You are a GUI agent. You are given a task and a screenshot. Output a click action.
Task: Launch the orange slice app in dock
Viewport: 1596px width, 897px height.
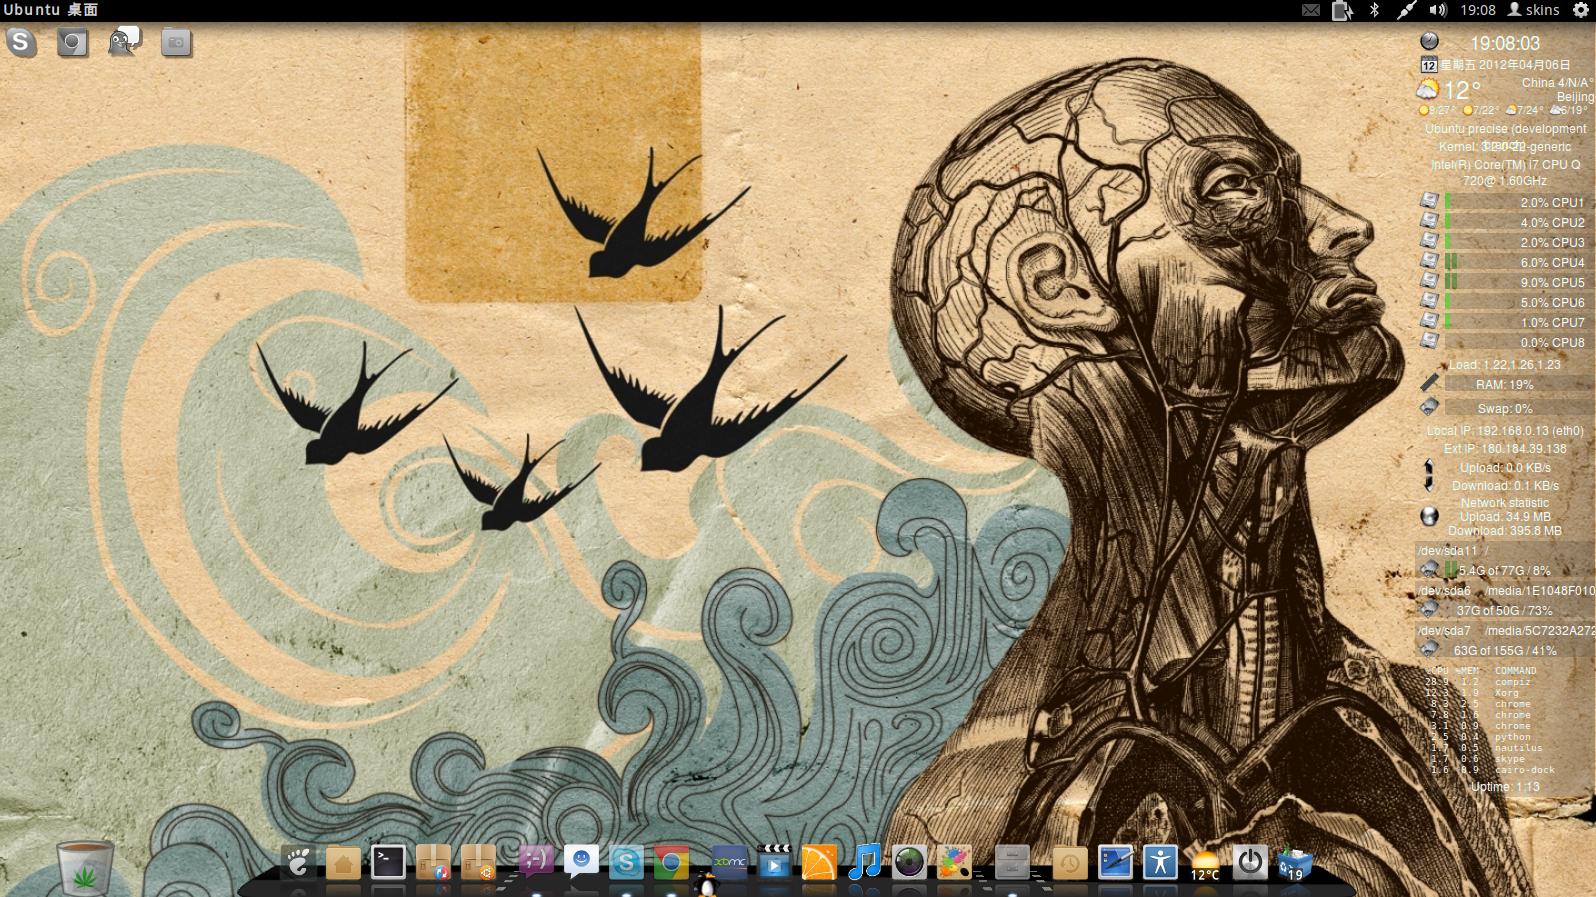(819, 862)
